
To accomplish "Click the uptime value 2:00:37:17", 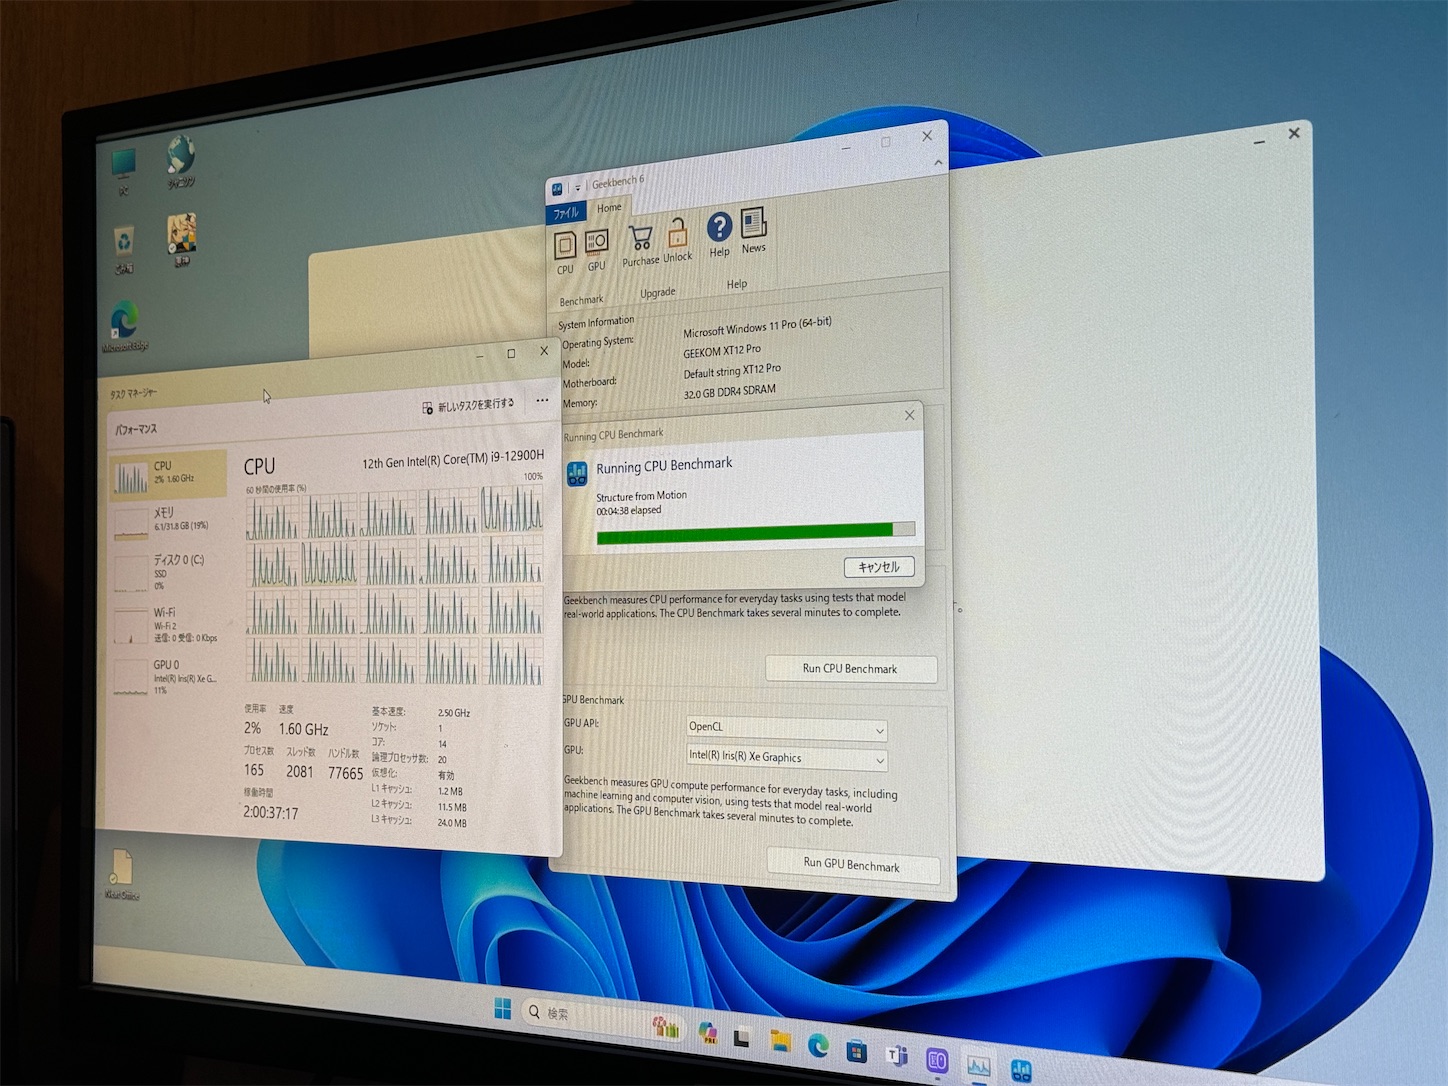I will tap(271, 812).
